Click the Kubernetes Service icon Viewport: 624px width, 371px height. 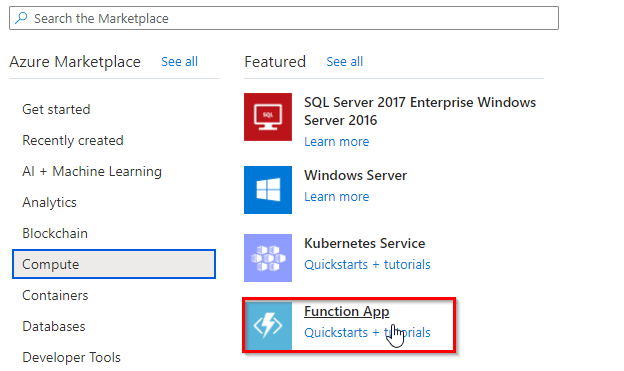[268, 258]
